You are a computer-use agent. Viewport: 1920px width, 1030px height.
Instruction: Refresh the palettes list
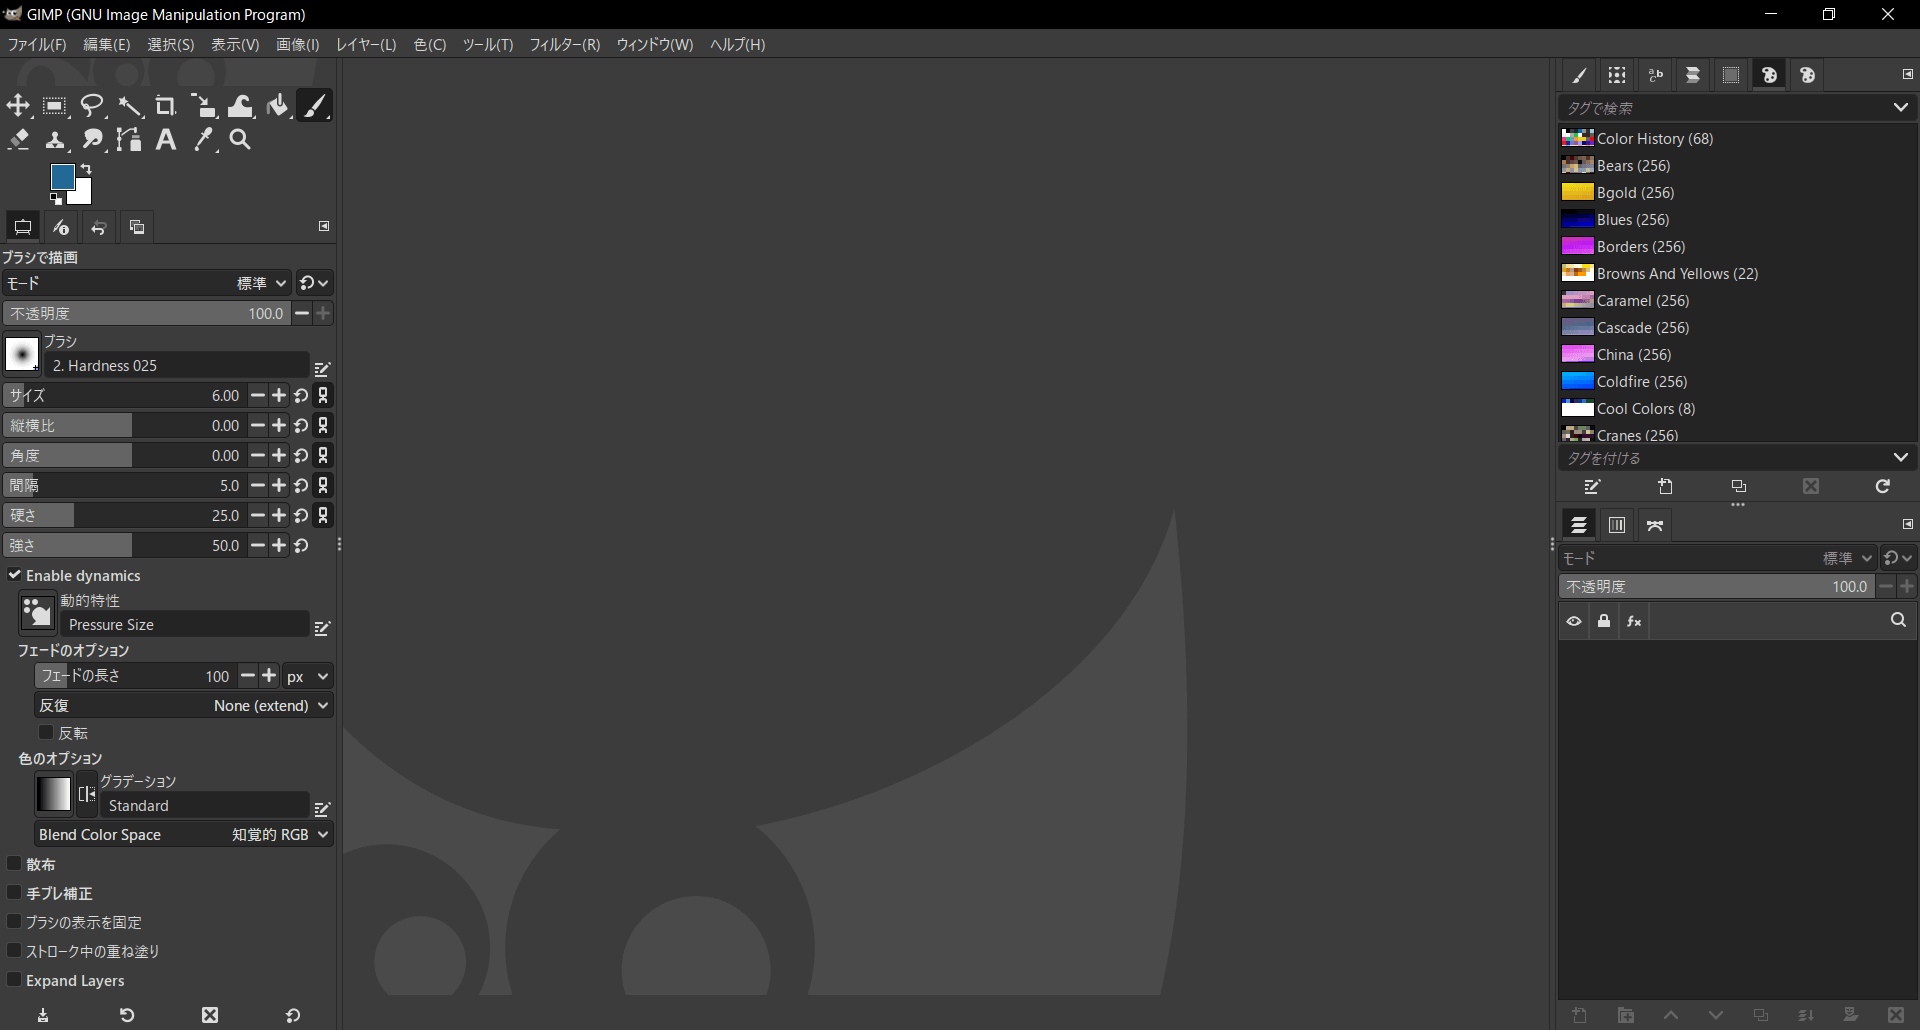coord(1883,486)
